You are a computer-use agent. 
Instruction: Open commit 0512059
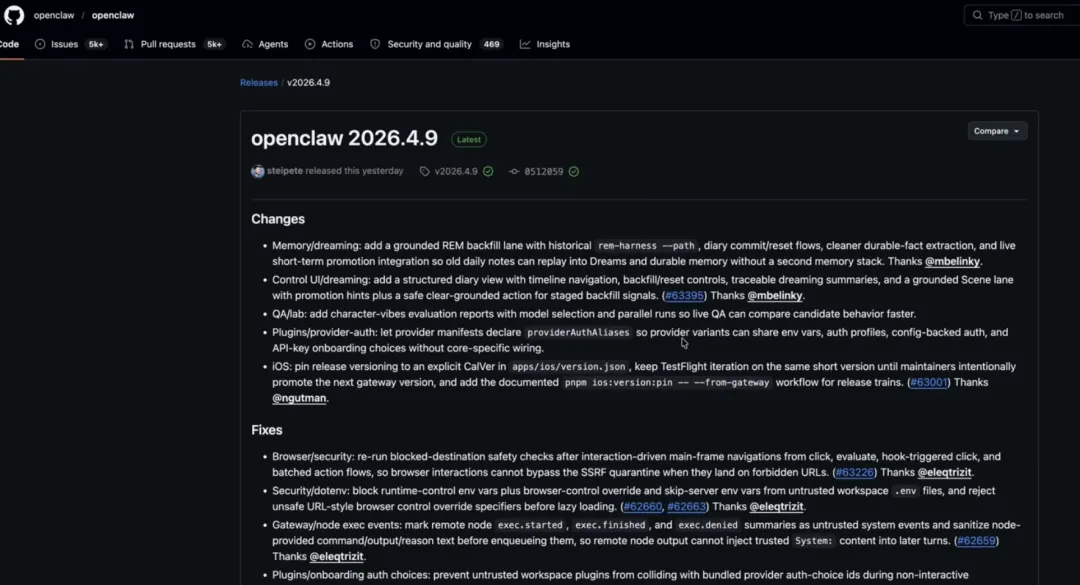coord(543,172)
